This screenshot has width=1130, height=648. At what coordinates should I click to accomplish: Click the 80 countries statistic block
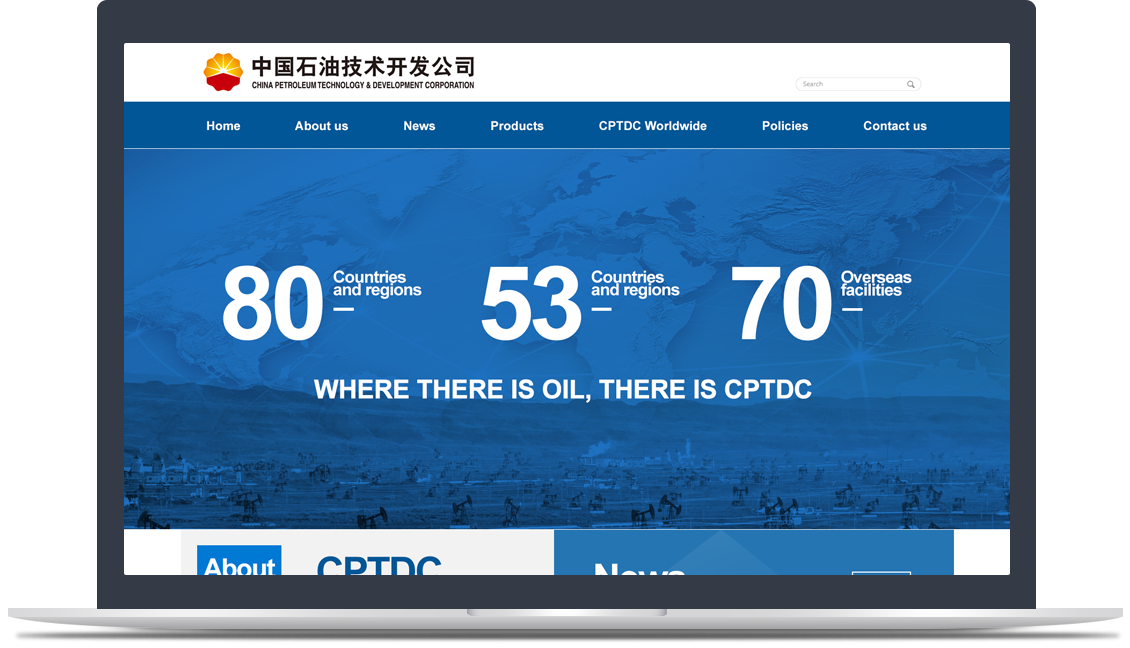pyautogui.click(x=320, y=300)
